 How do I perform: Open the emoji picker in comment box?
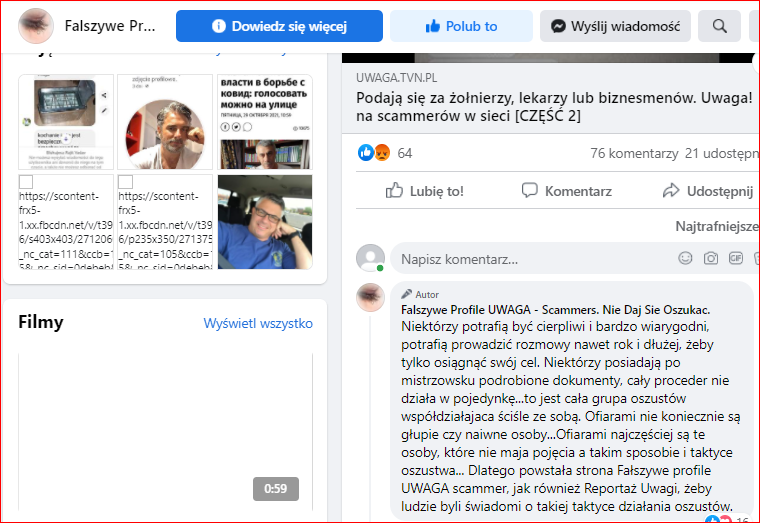[x=685, y=258]
